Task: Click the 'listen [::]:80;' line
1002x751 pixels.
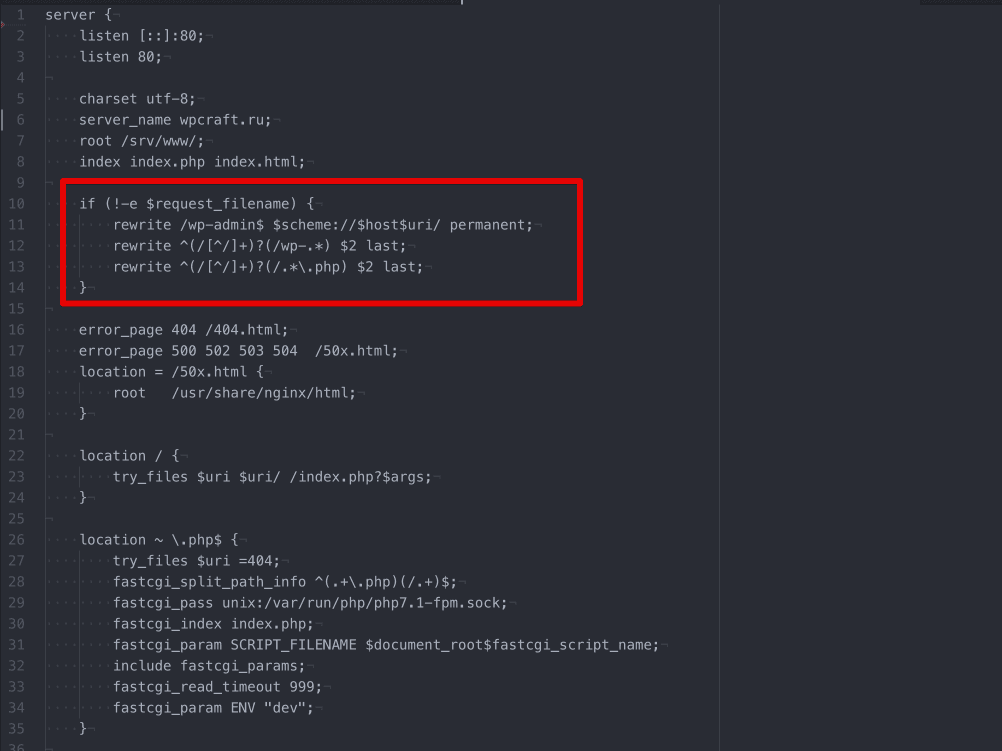Action: 141,36
